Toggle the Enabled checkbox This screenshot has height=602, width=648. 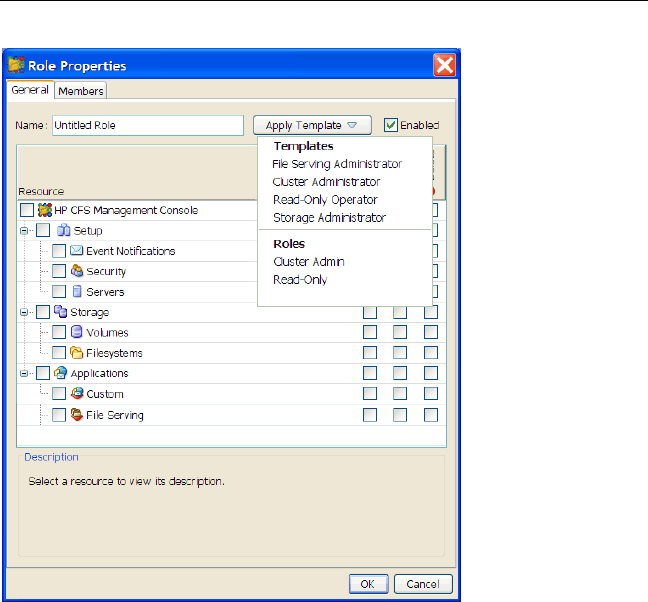point(391,126)
